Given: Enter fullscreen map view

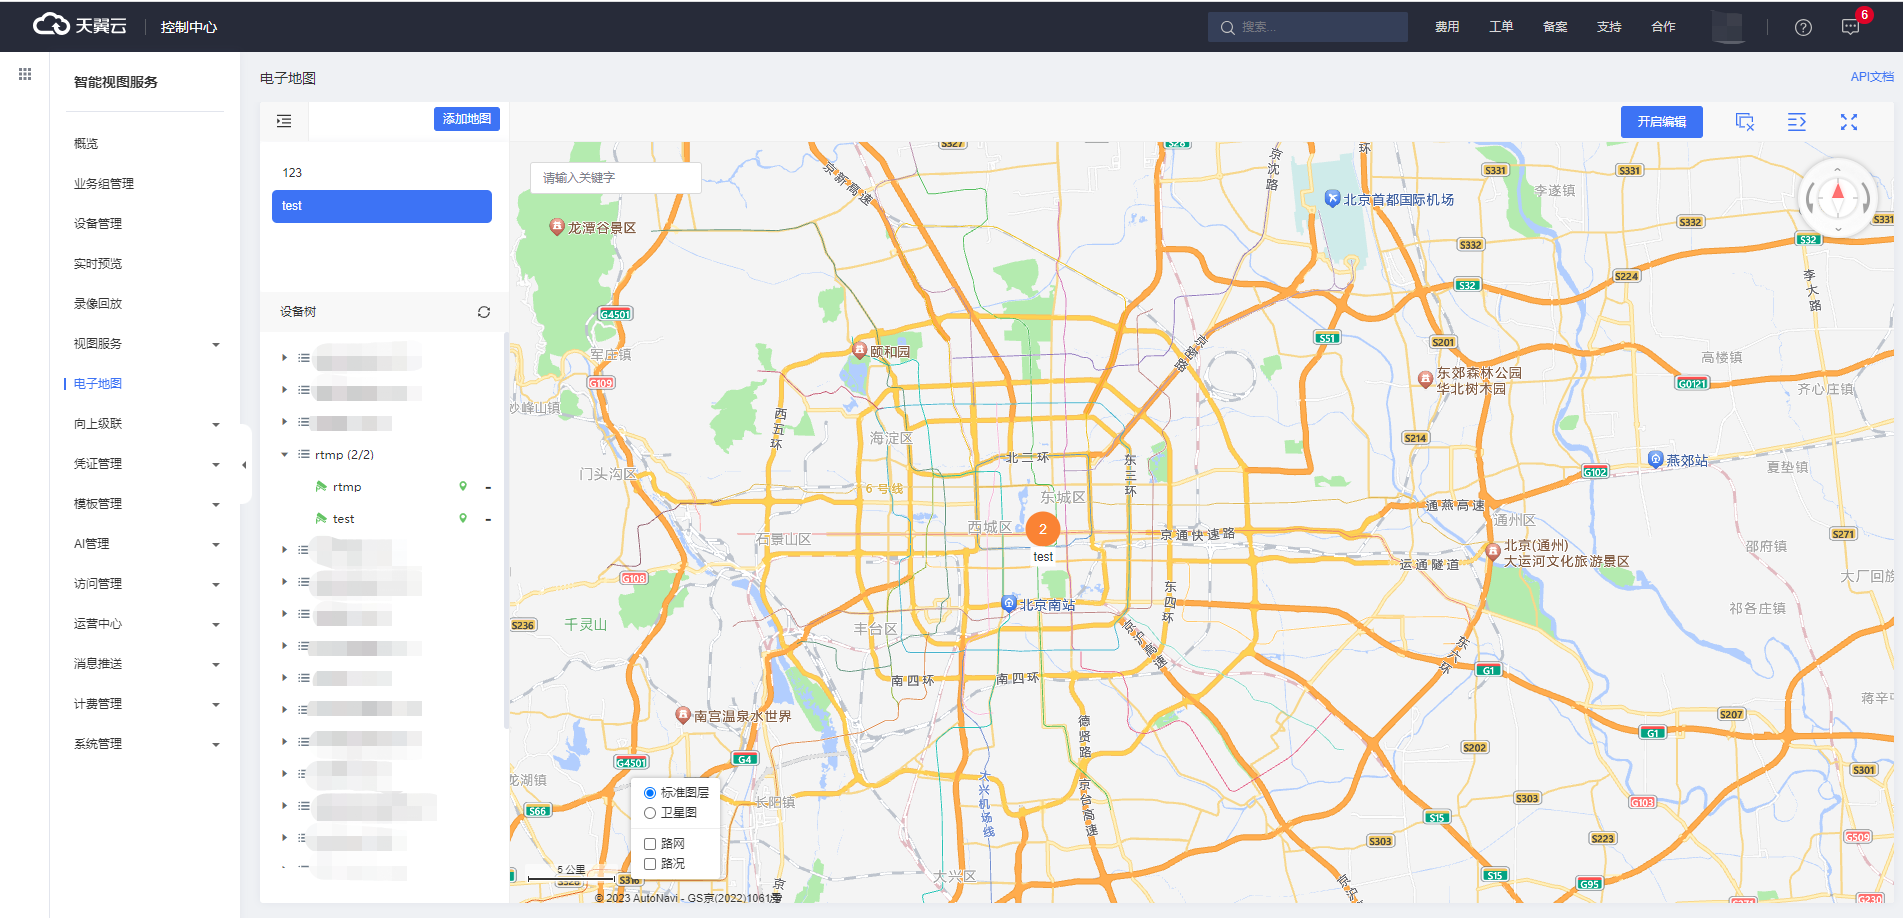Looking at the screenshot, I should [x=1848, y=122].
